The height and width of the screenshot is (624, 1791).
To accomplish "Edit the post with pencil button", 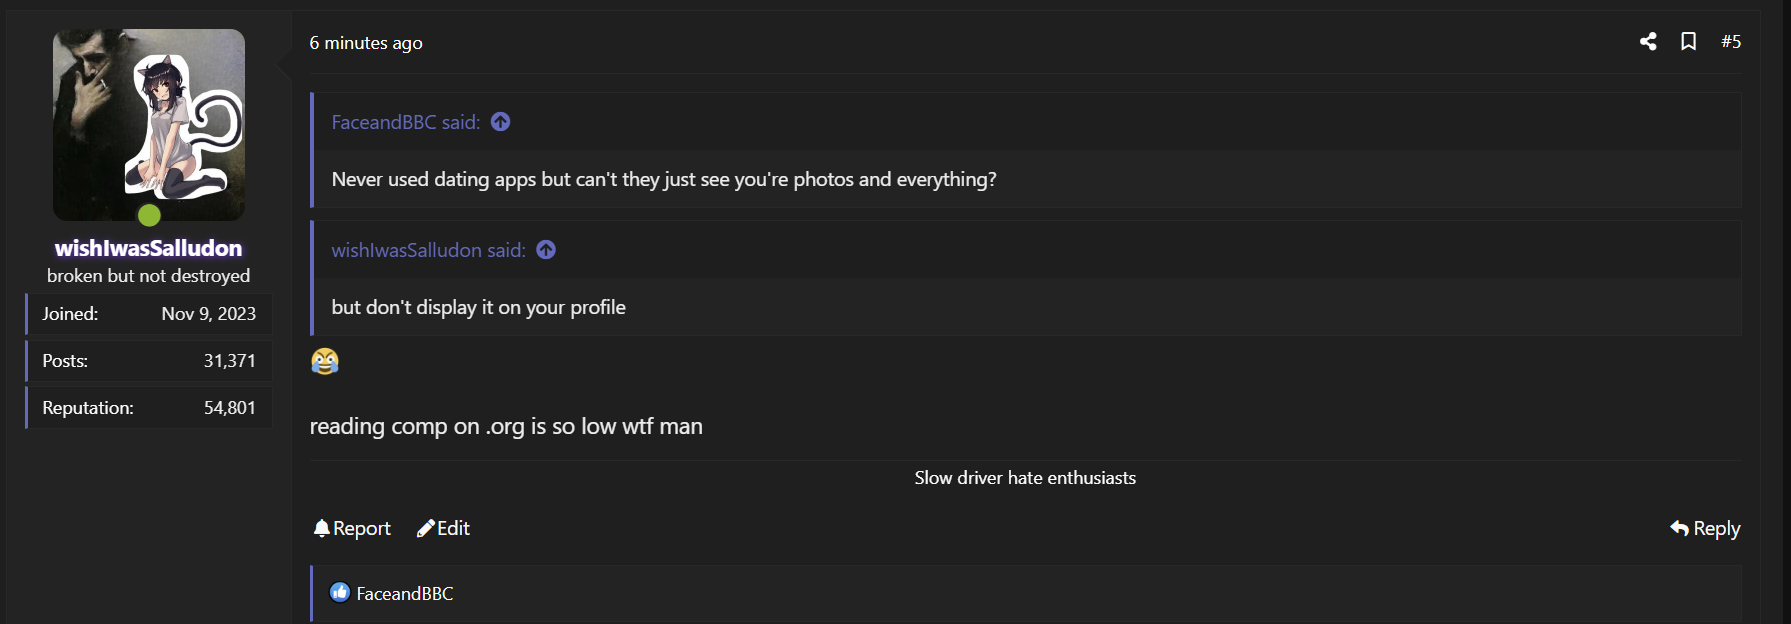I will coord(443,528).
